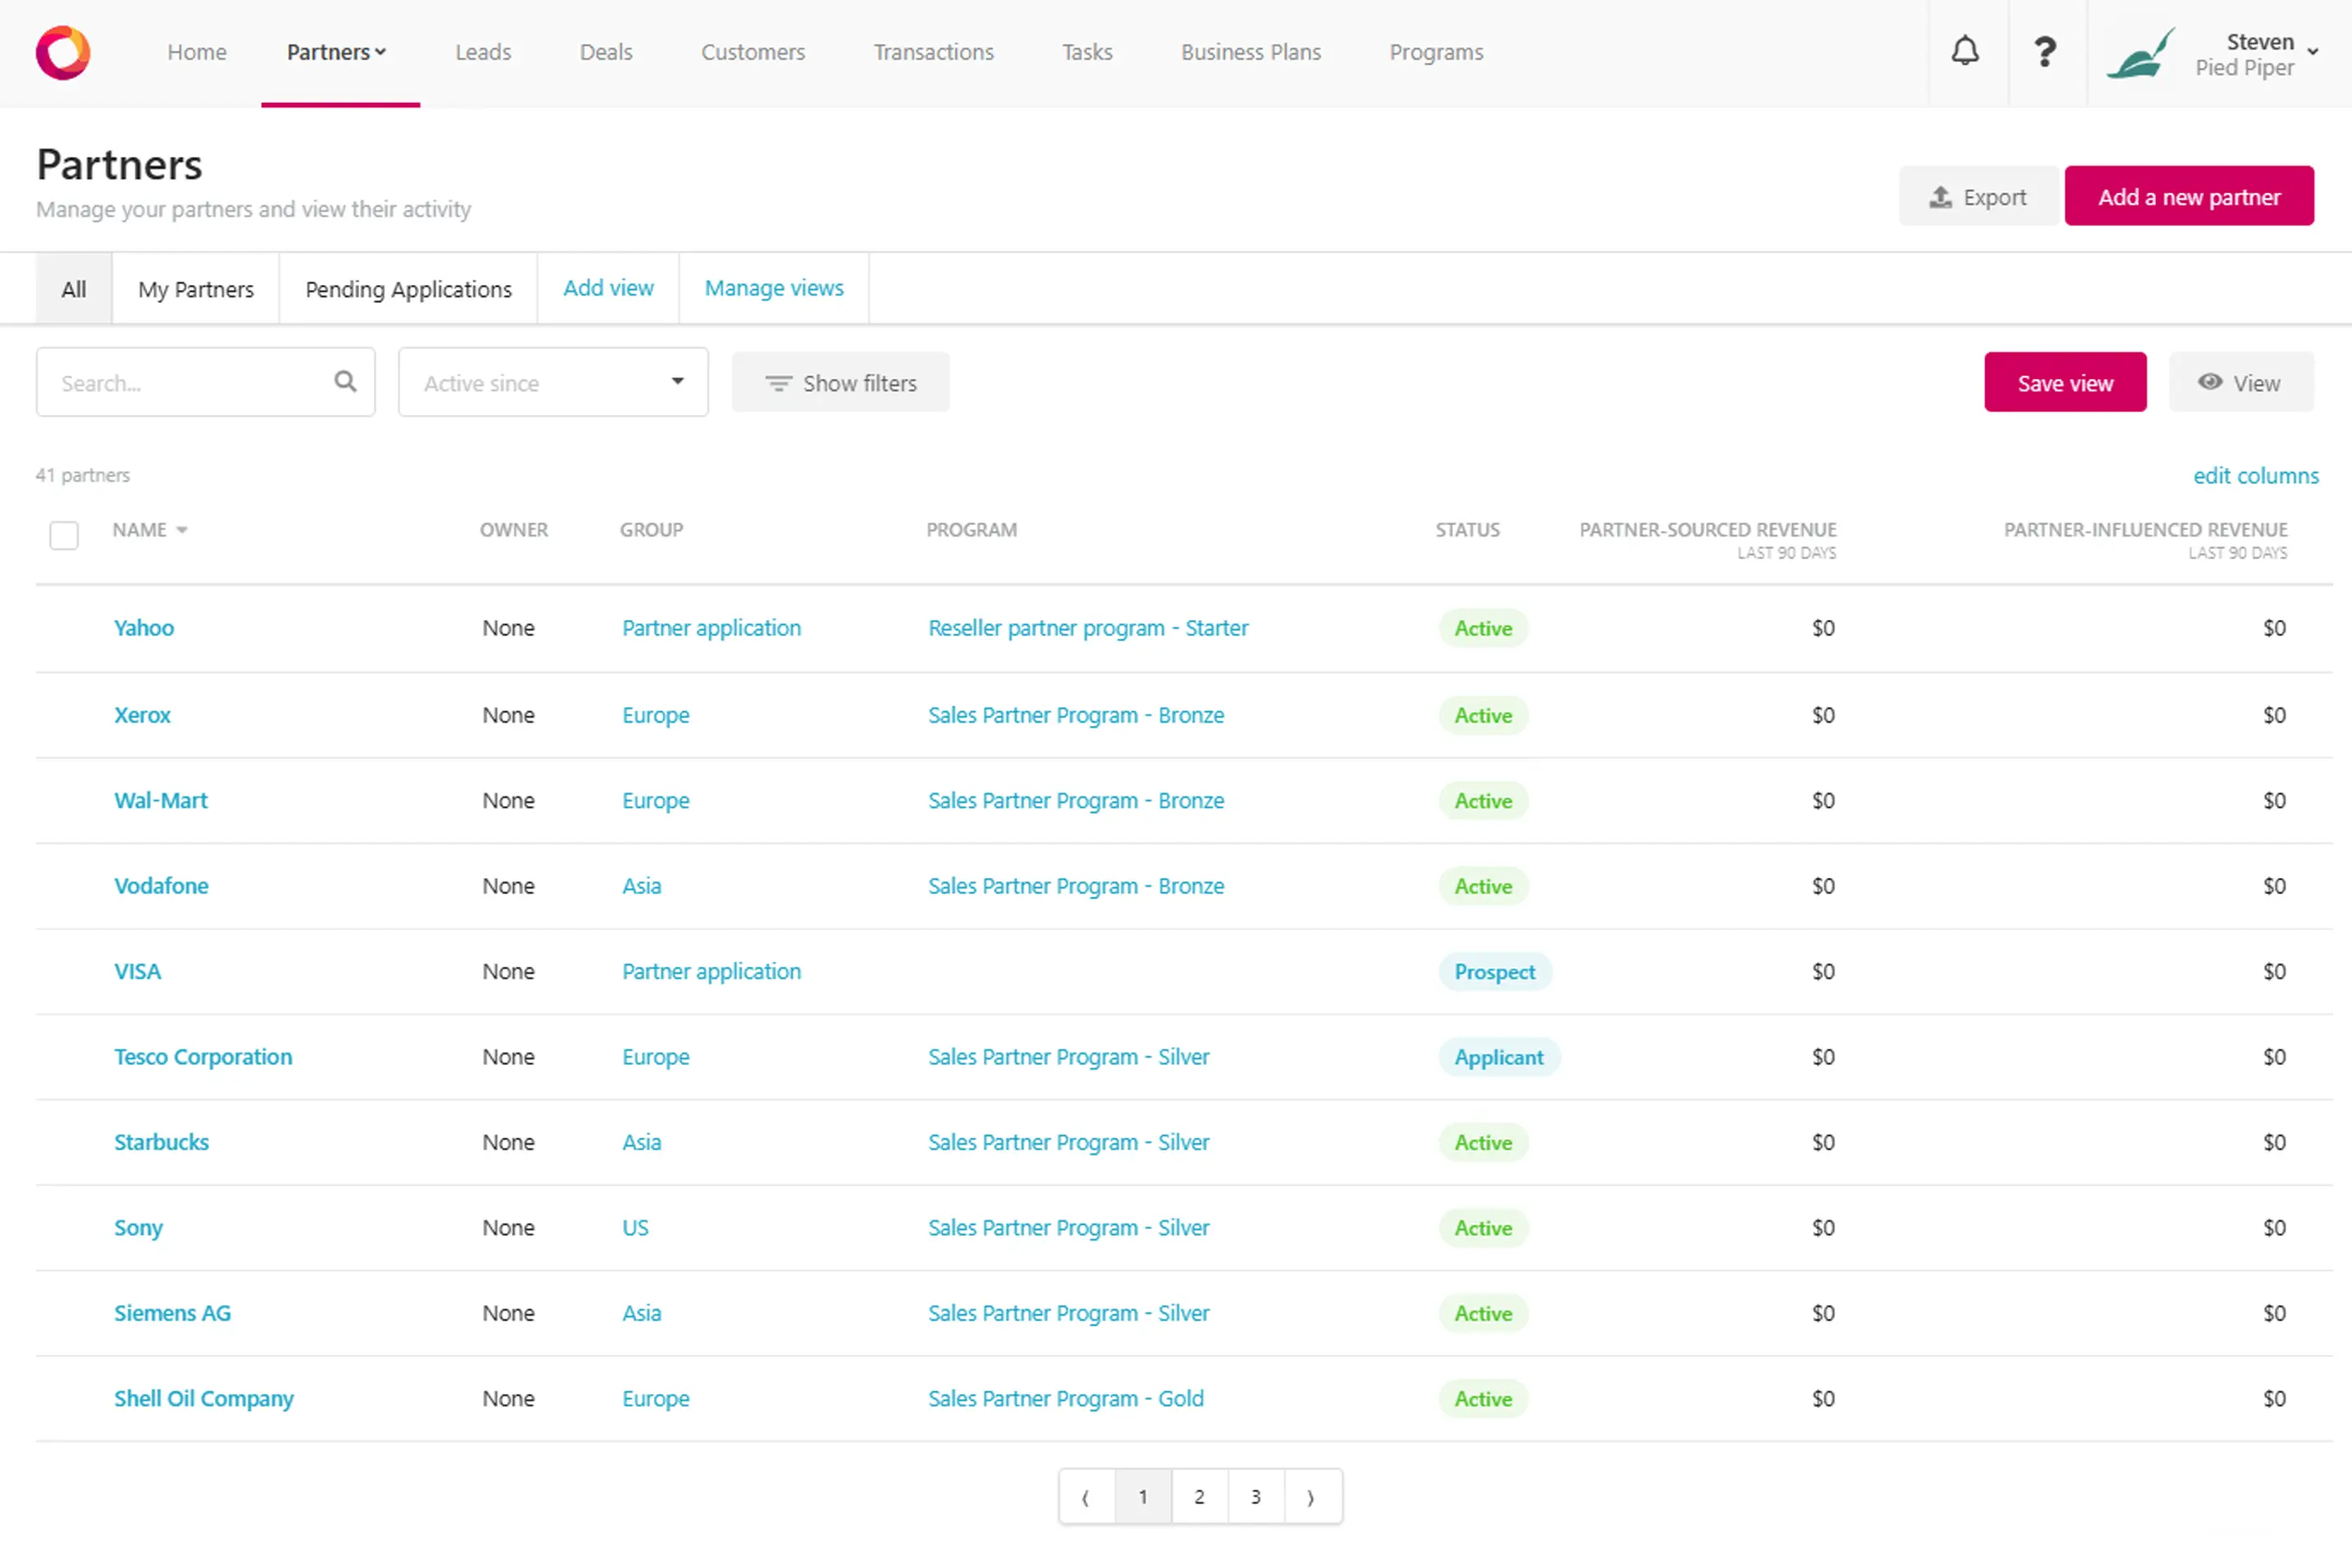Switch to the Pending Applications tab
Image resolution: width=2352 pixels, height=1568 pixels.
408,289
